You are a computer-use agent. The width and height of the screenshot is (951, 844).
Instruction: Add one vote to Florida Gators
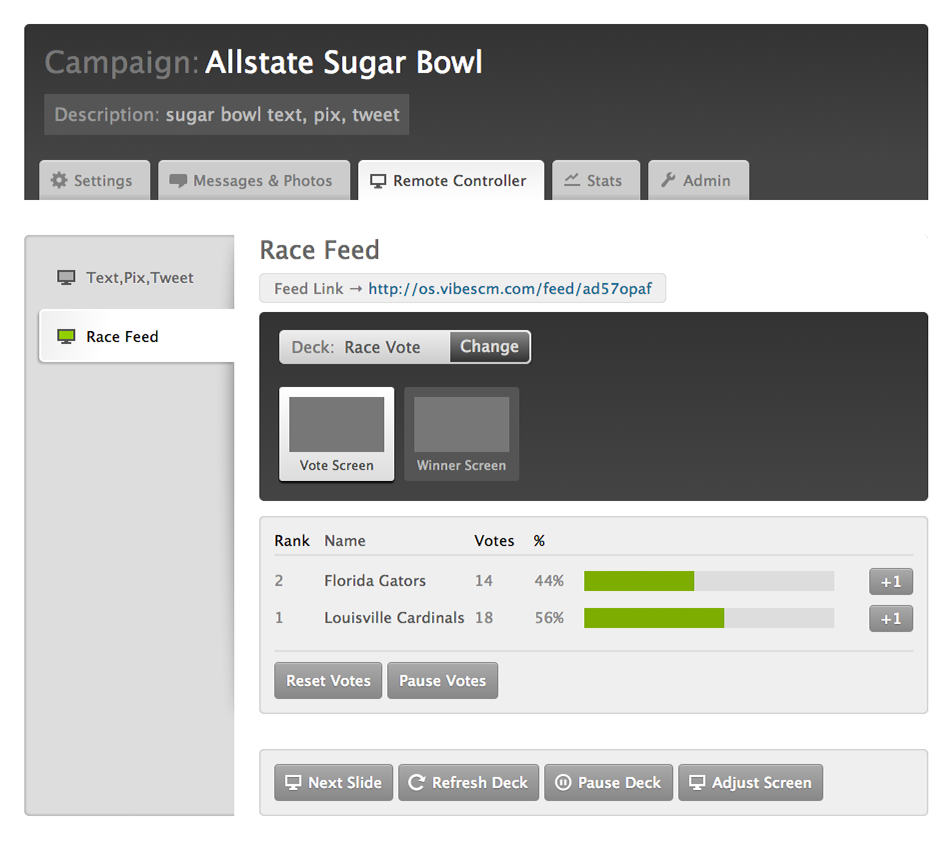890,581
